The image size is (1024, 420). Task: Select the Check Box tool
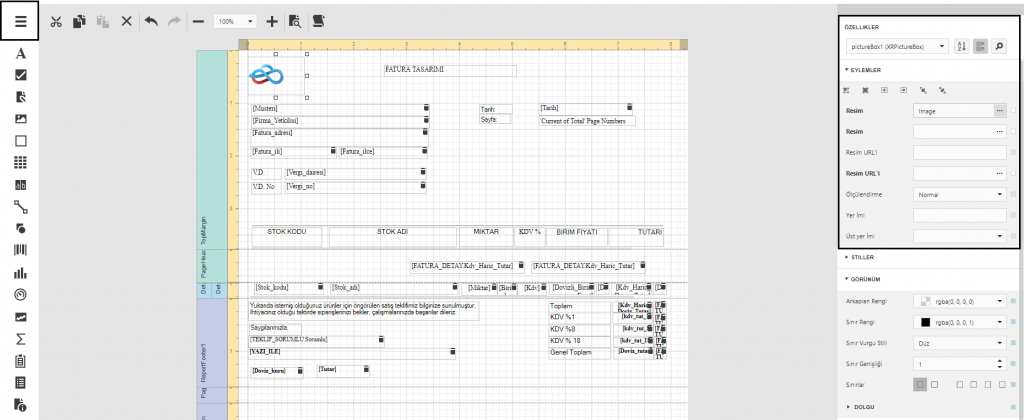tap(20, 75)
